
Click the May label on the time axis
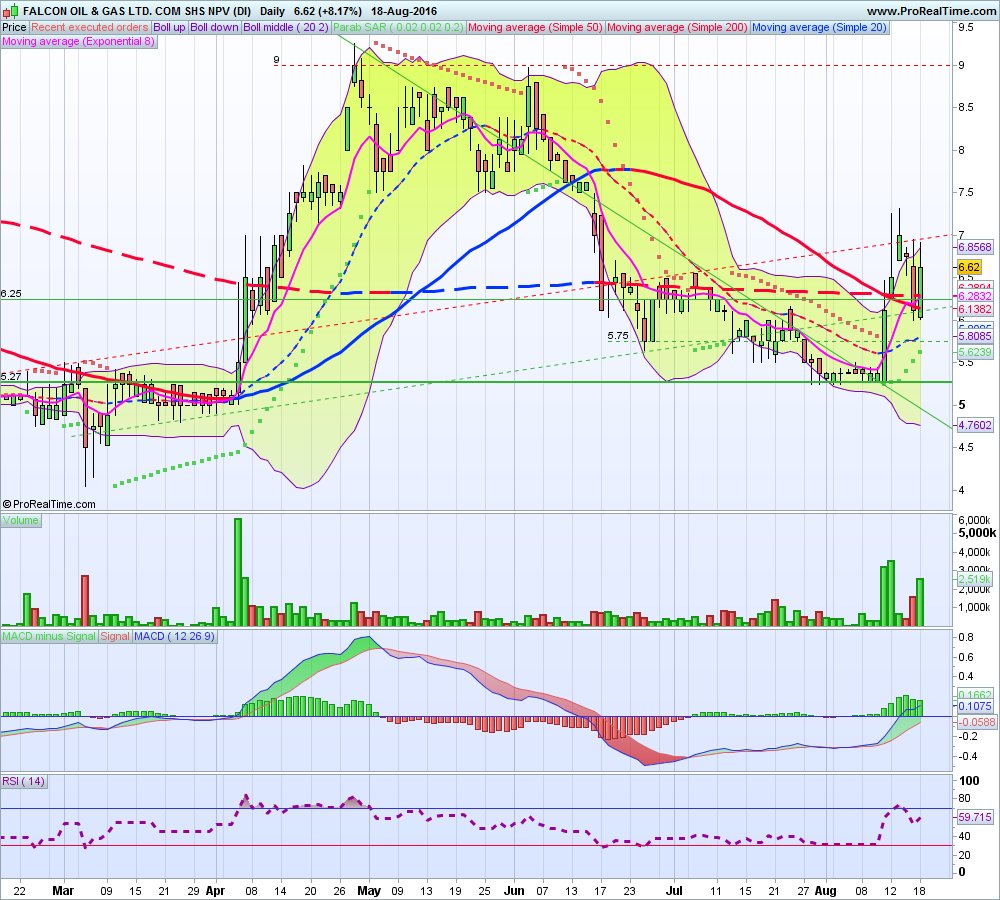point(369,890)
